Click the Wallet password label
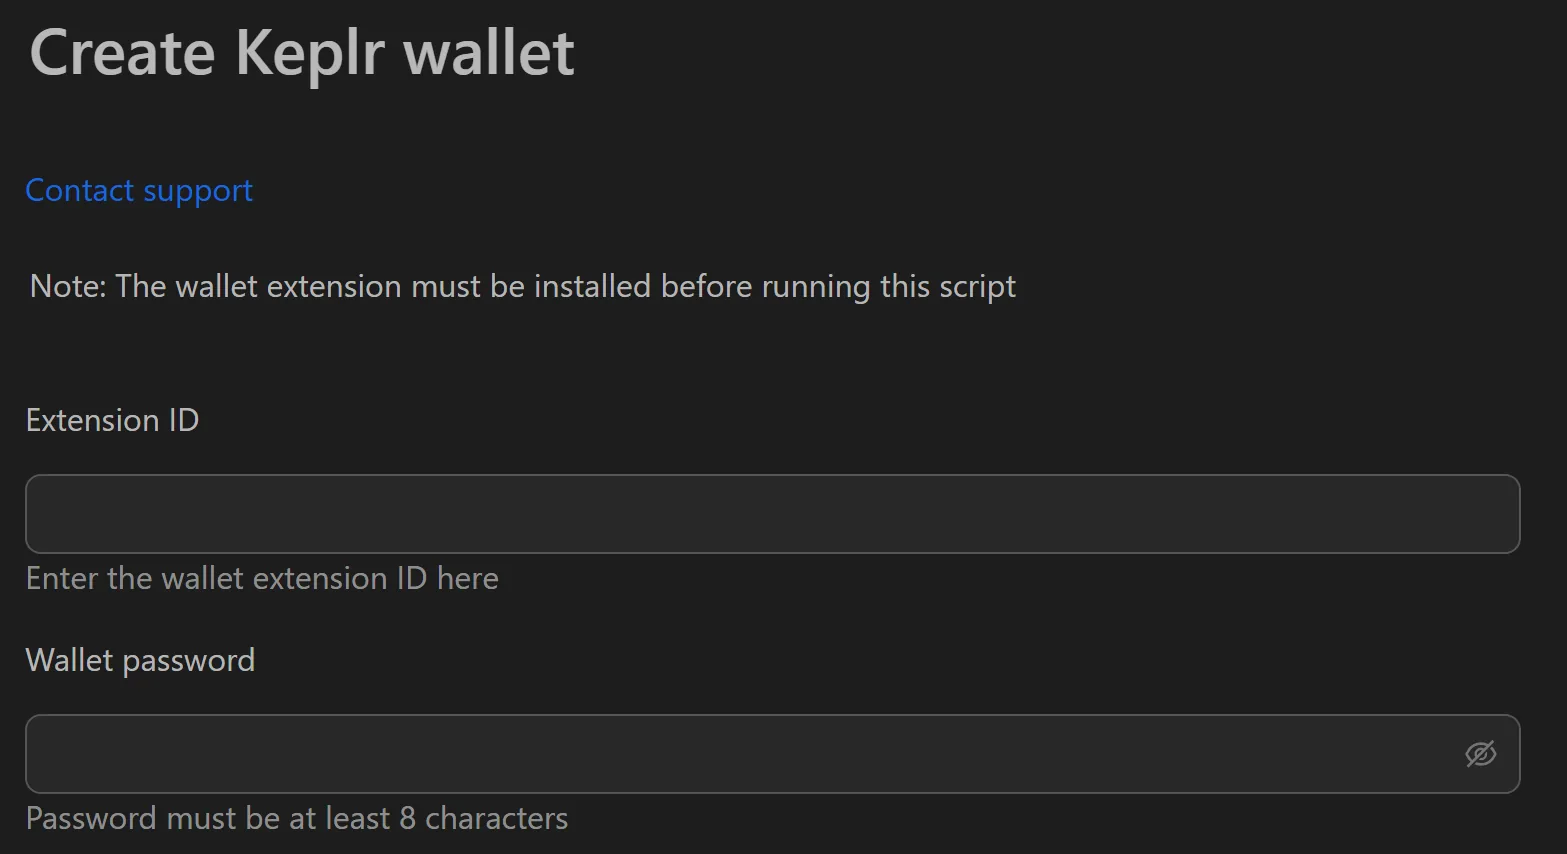Image resolution: width=1567 pixels, height=854 pixels. [x=140, y=660]
